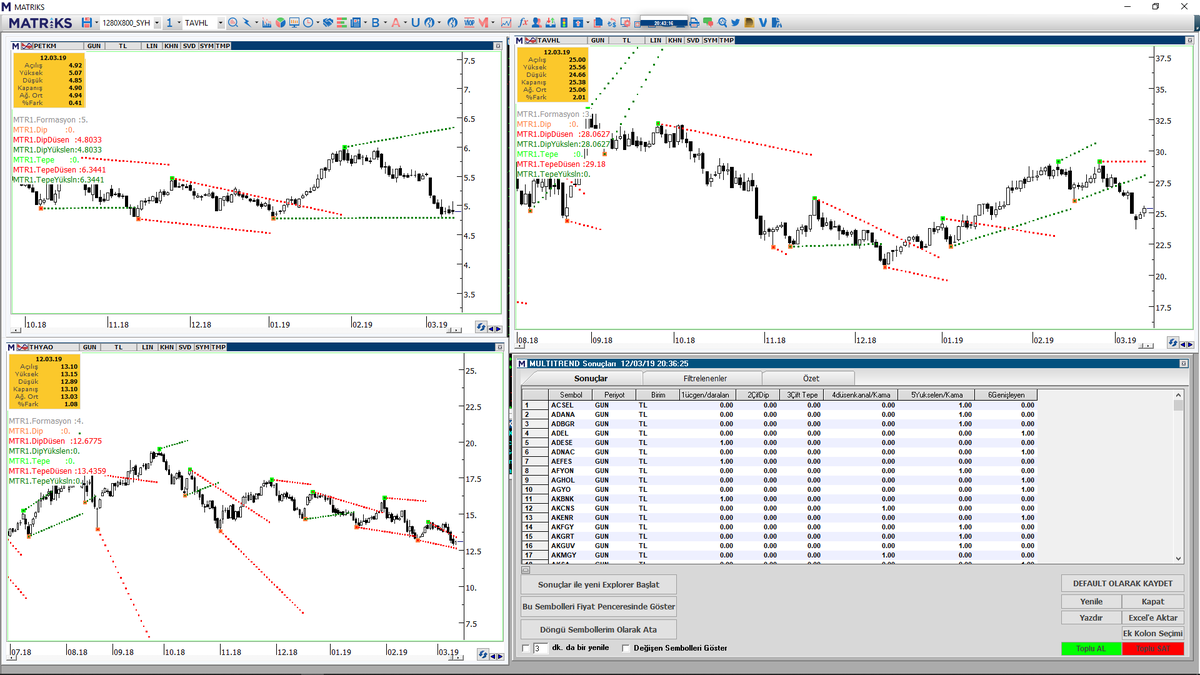Click the copy documents icon in the toolbar
1200x675 pixels.
pos(598,22)
